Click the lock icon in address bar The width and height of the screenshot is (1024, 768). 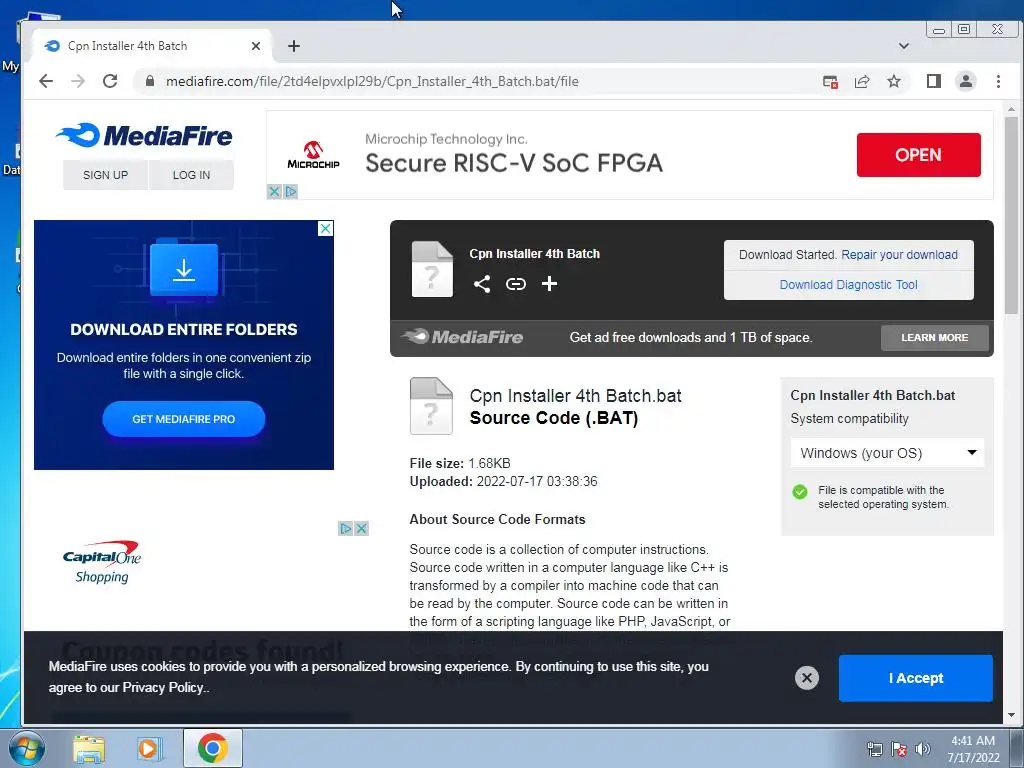pos(150,81)
